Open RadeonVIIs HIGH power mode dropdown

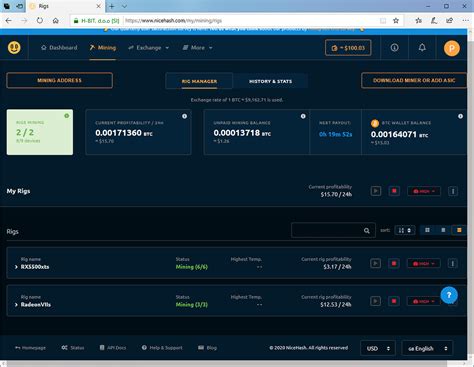tap(423, 301)
